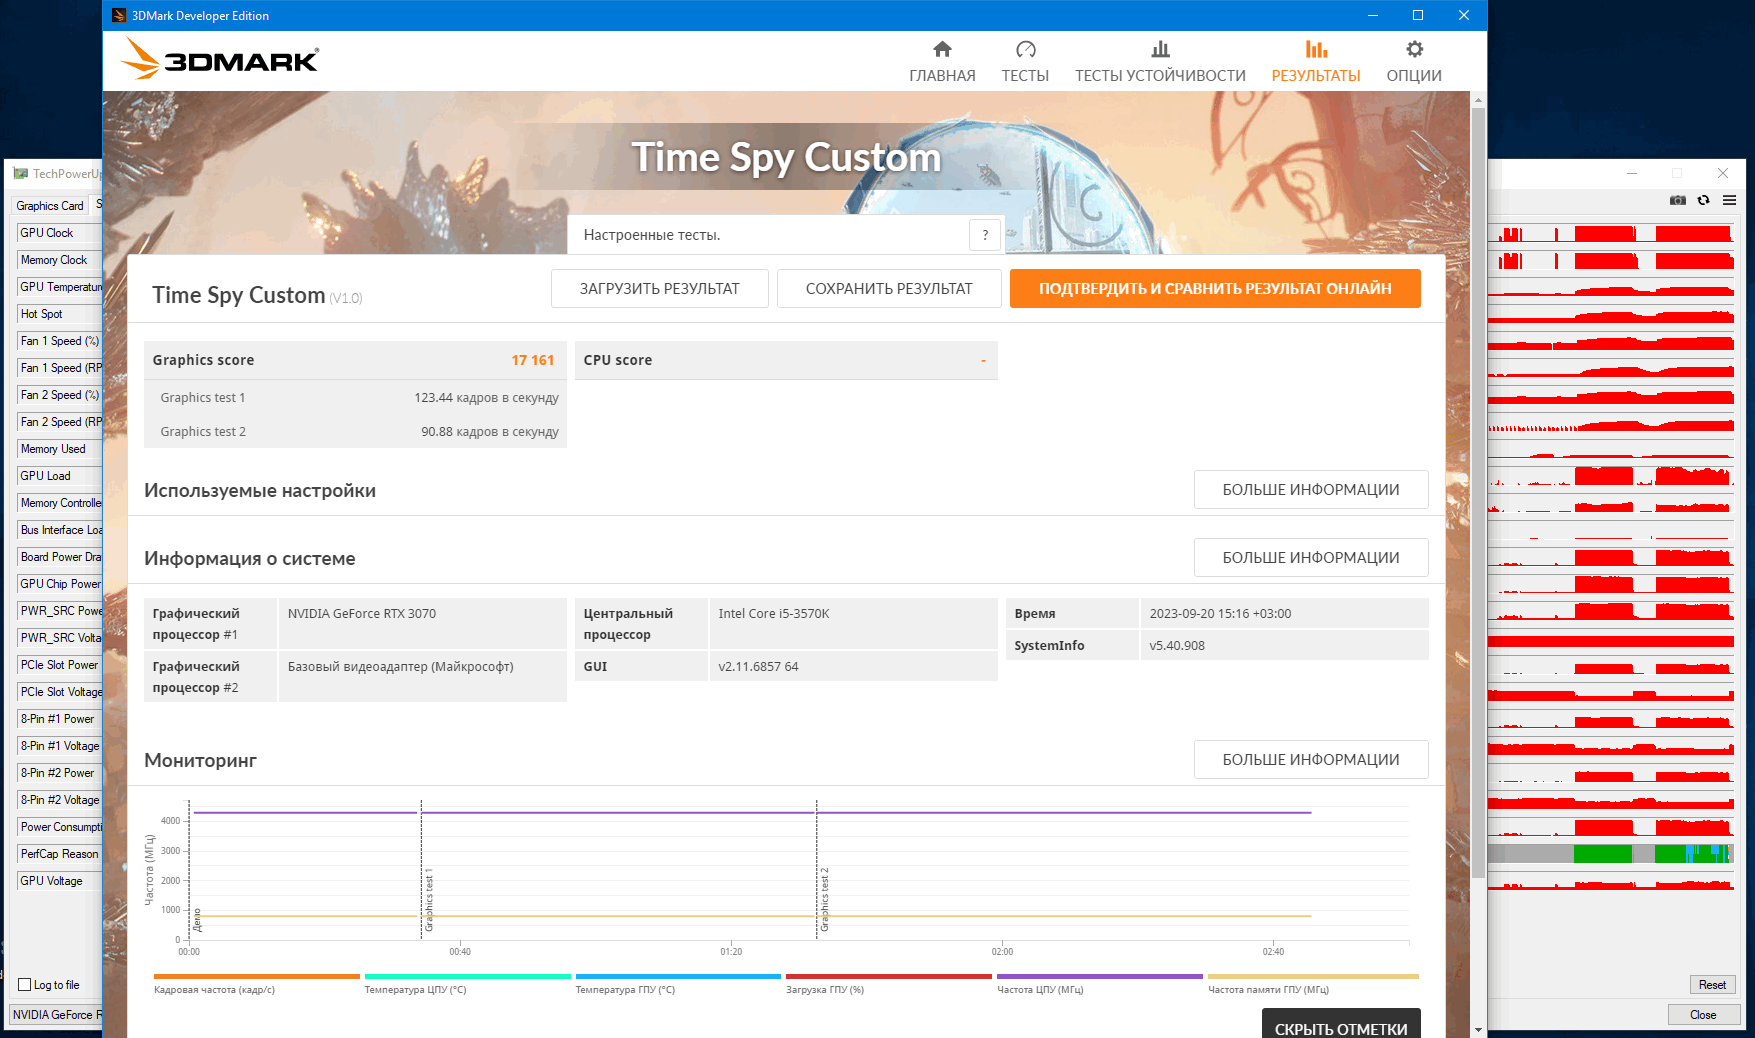Expand Мониторинг more information
This screenshot has width=1755, height=1038.
tap(1311, 760)
